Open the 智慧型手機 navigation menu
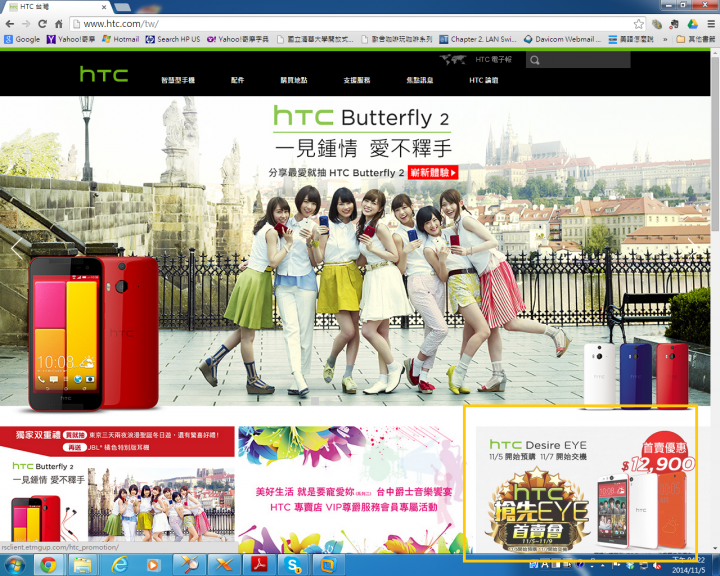Screen dimensions: 720x576 (x=178, y=80)
